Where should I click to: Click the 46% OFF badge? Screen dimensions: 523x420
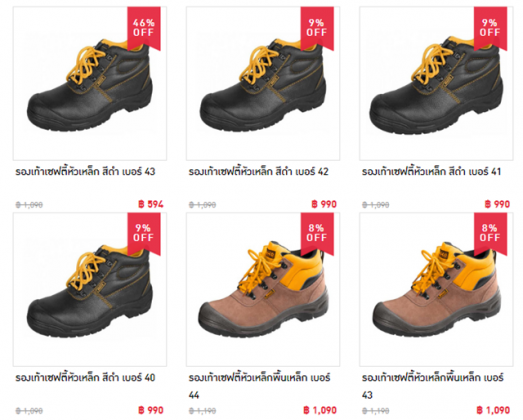(x=144, y=28)
